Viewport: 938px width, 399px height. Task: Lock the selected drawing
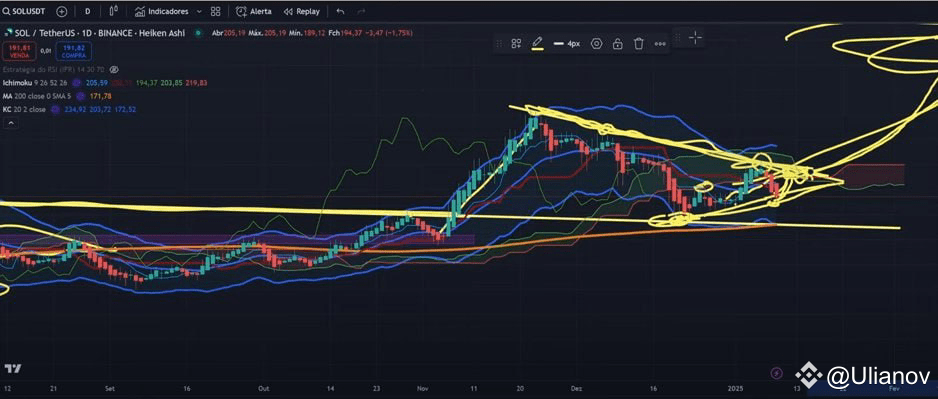pos(617,44)
